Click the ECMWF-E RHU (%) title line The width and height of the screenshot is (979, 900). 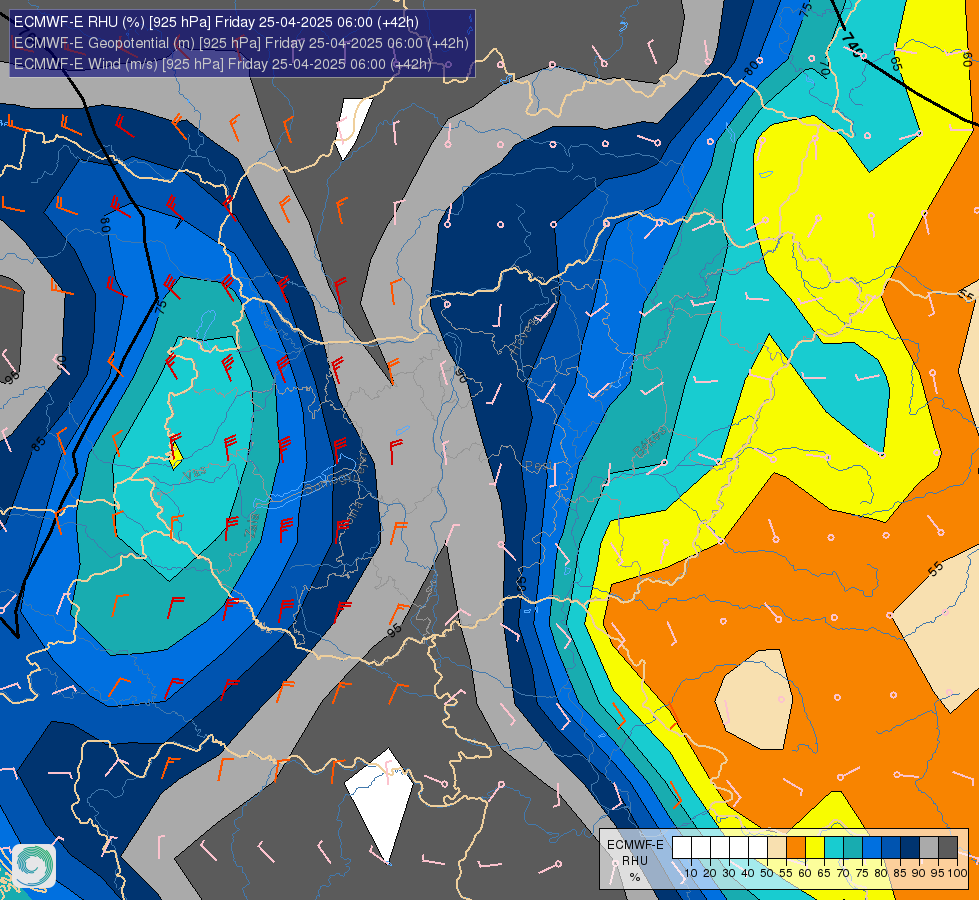click(216, 22)
